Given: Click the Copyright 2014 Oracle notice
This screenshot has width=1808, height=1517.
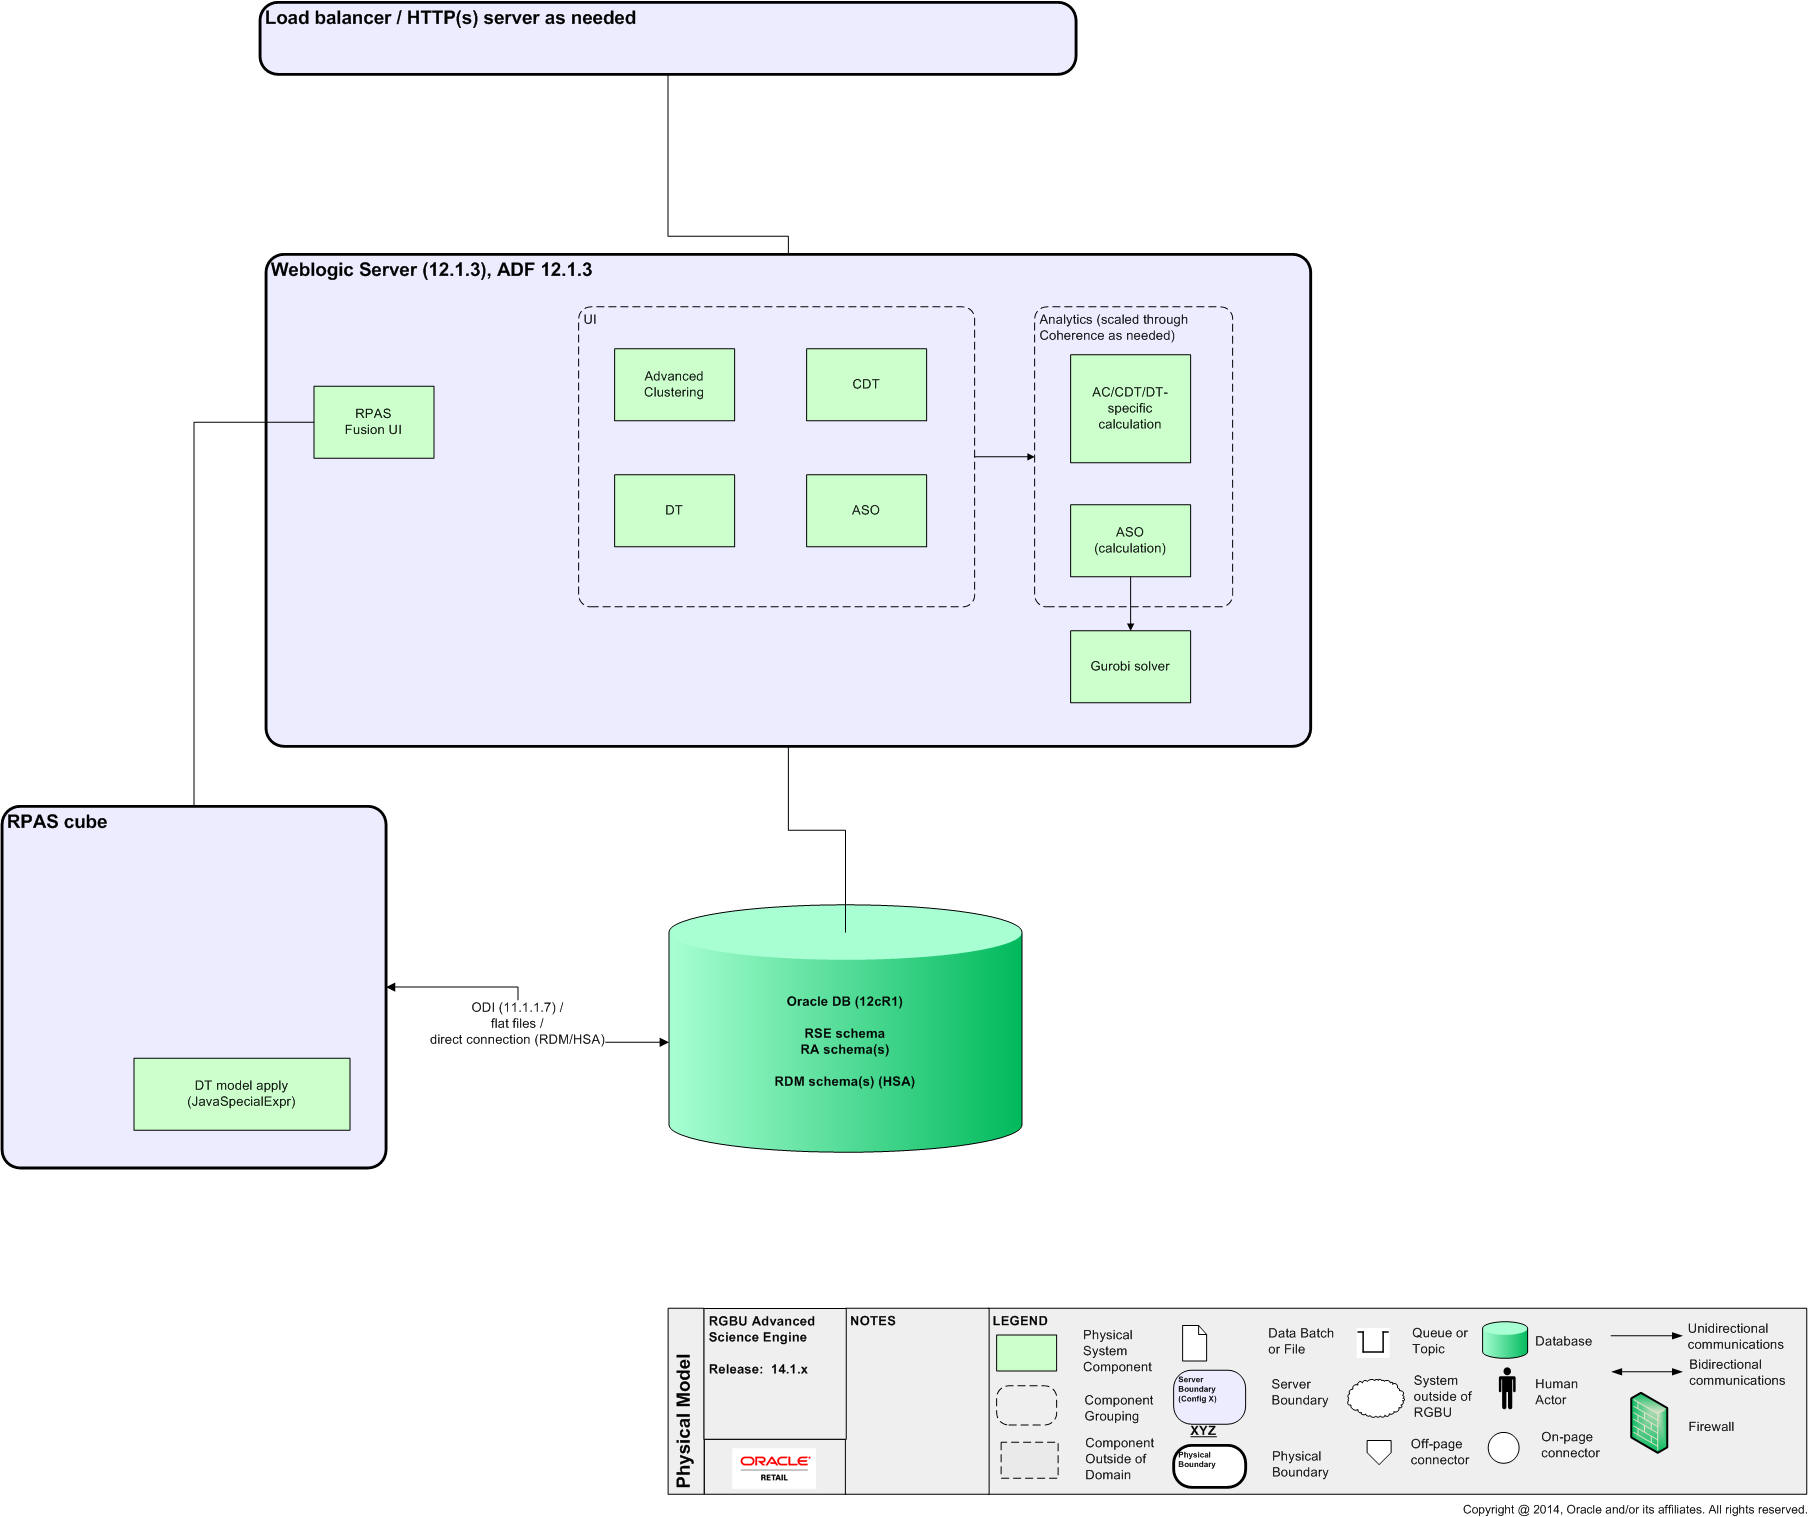Looking at the screenshot, I should pyautogui.click(x=1634, y=1509).
